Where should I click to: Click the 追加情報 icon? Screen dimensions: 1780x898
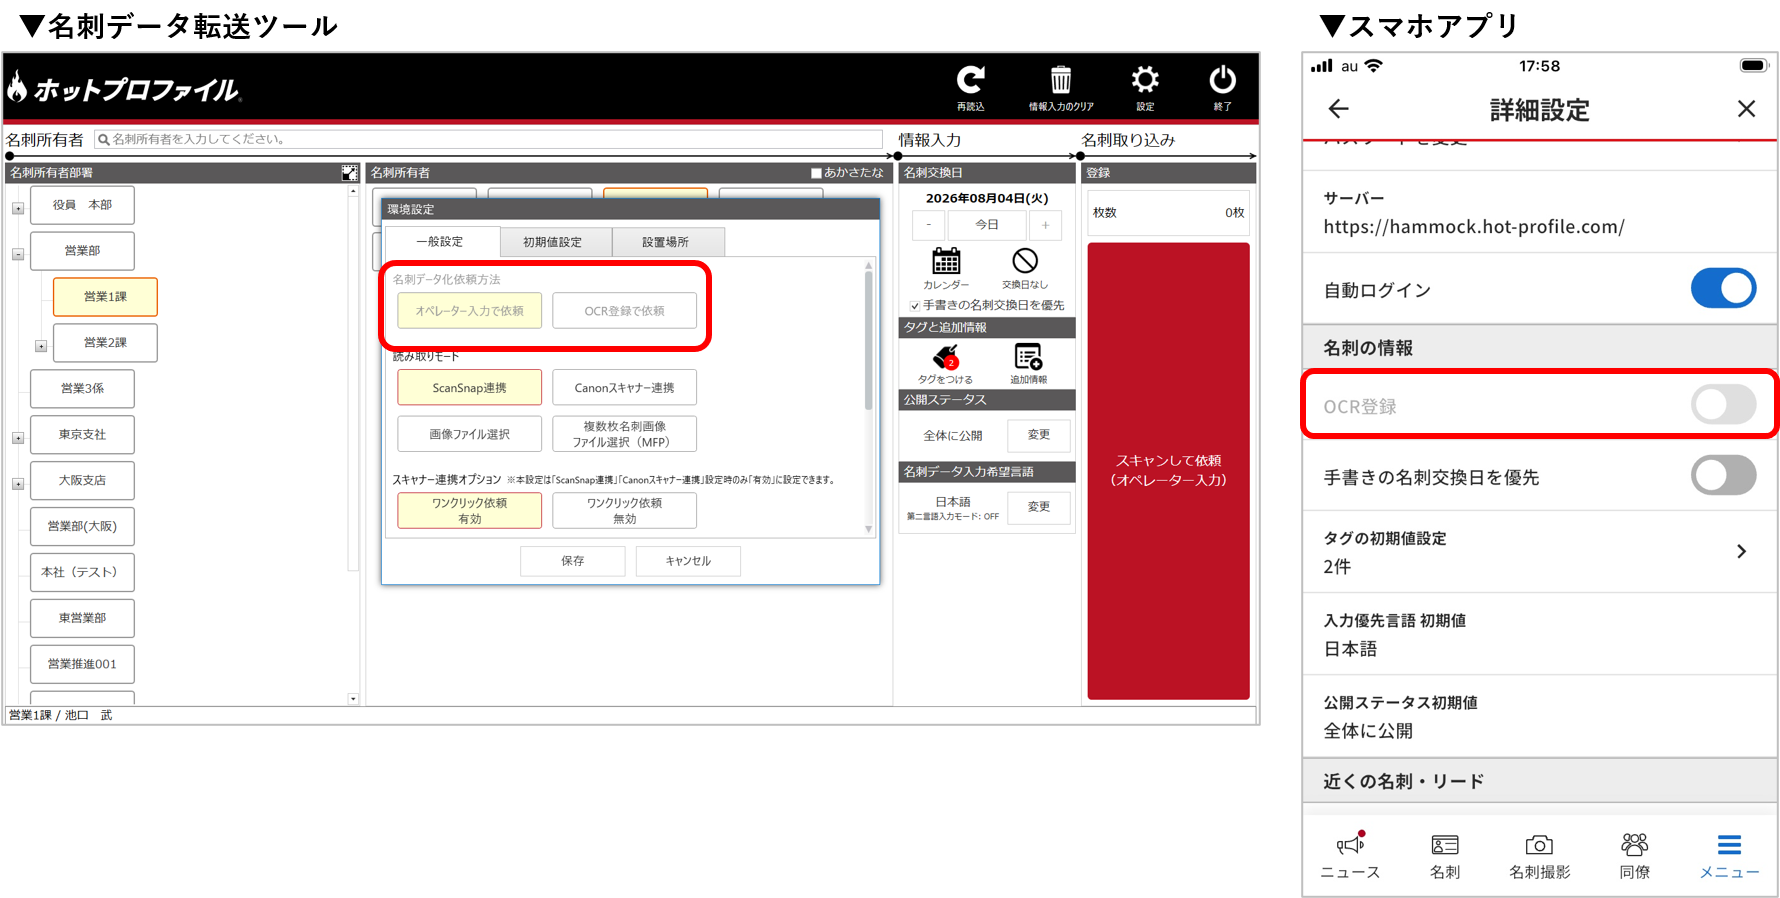[x=1028, y=357]
